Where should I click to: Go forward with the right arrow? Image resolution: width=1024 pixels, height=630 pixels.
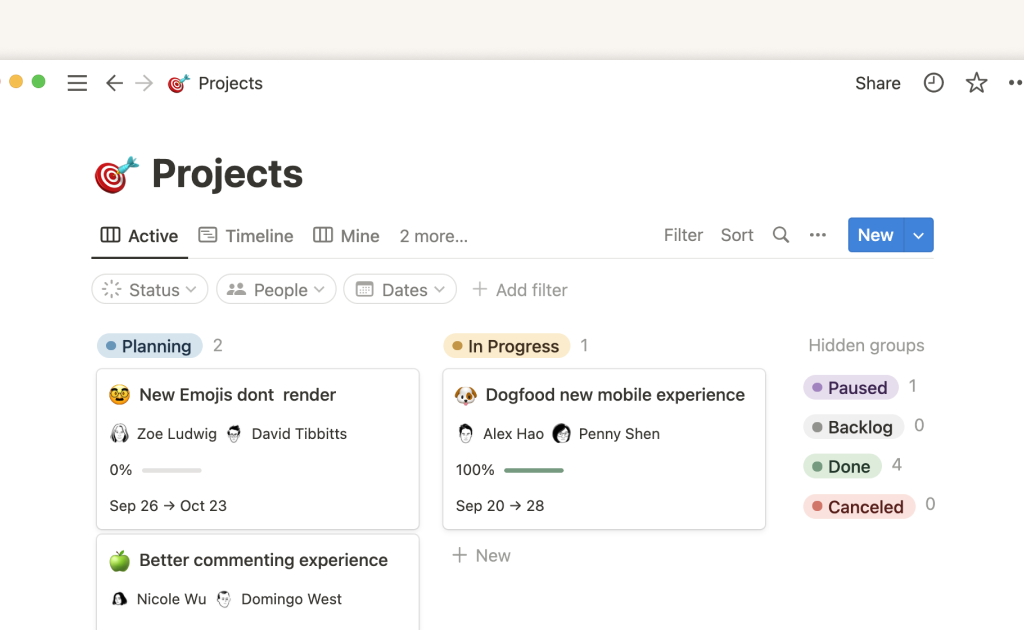(144, 83)
